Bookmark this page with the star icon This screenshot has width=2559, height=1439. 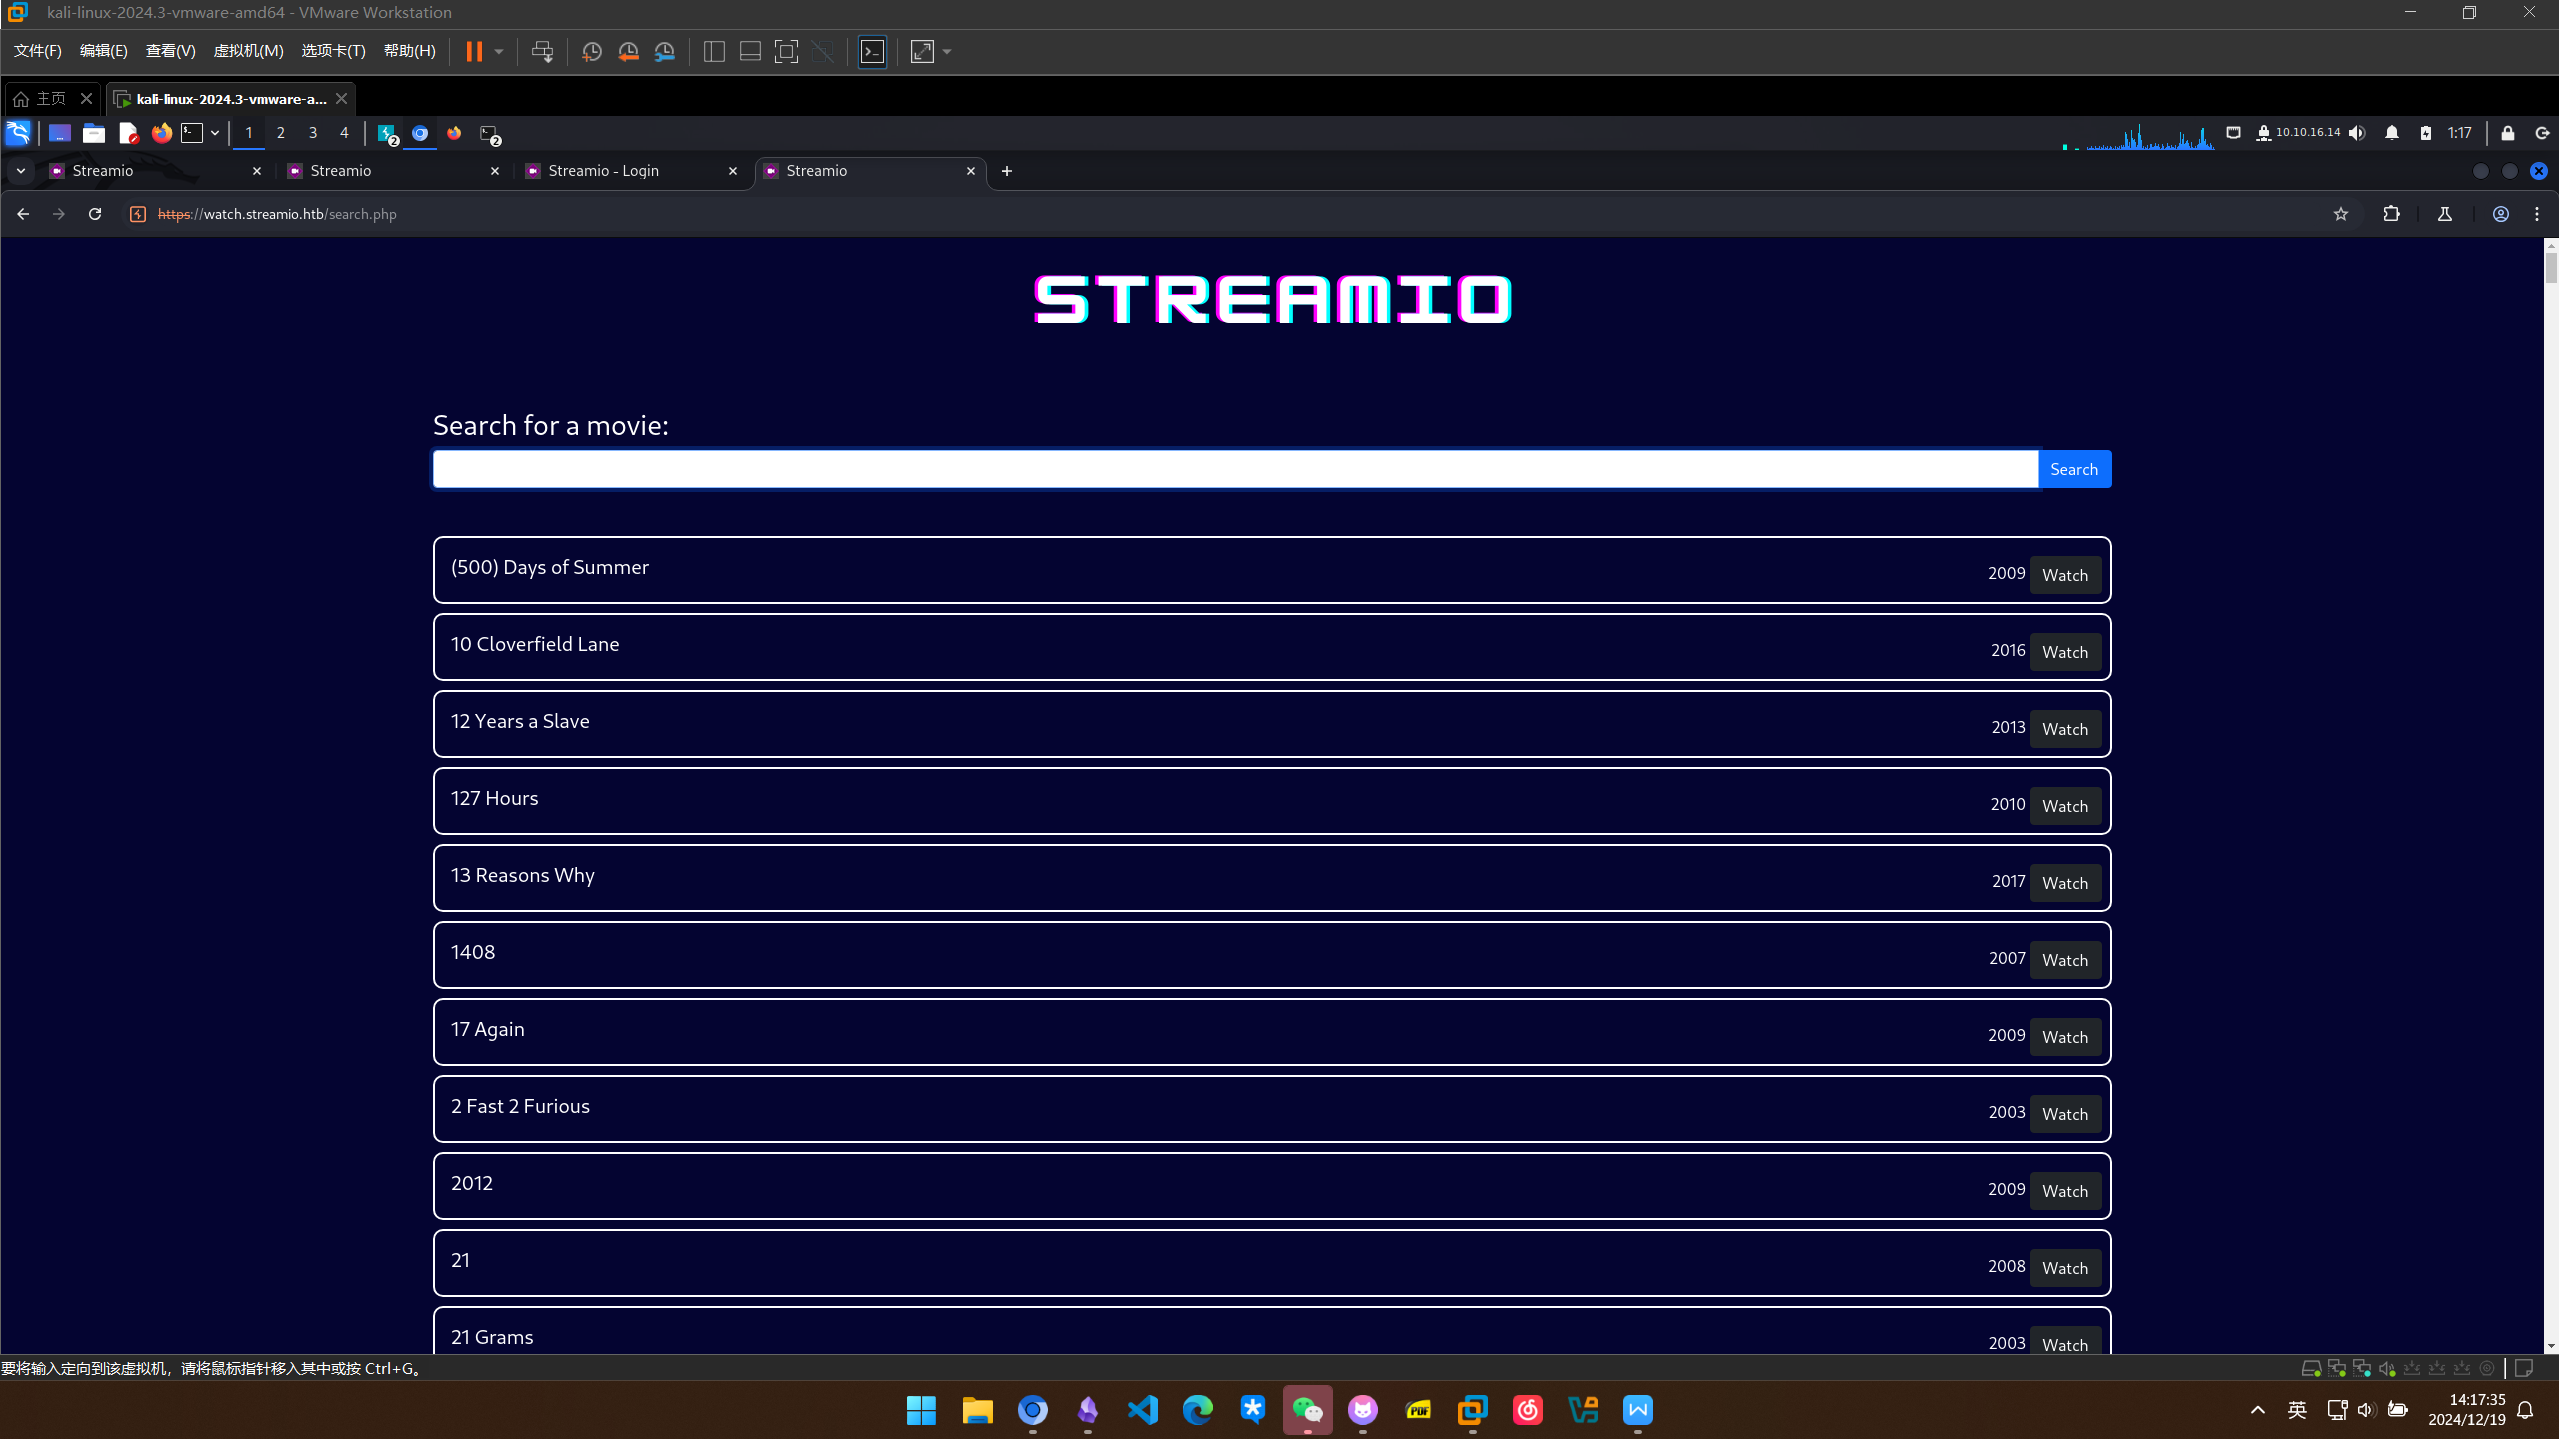pyautogui.click(x=2340, y=214)
